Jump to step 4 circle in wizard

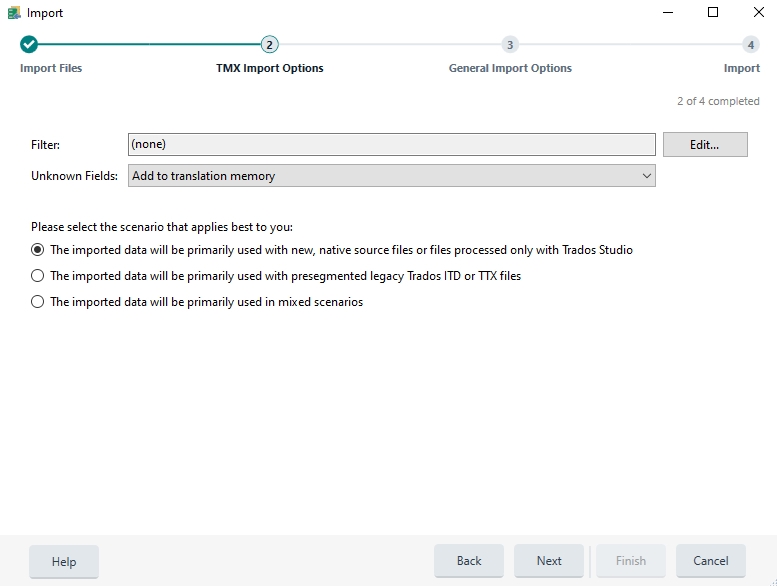751,45
